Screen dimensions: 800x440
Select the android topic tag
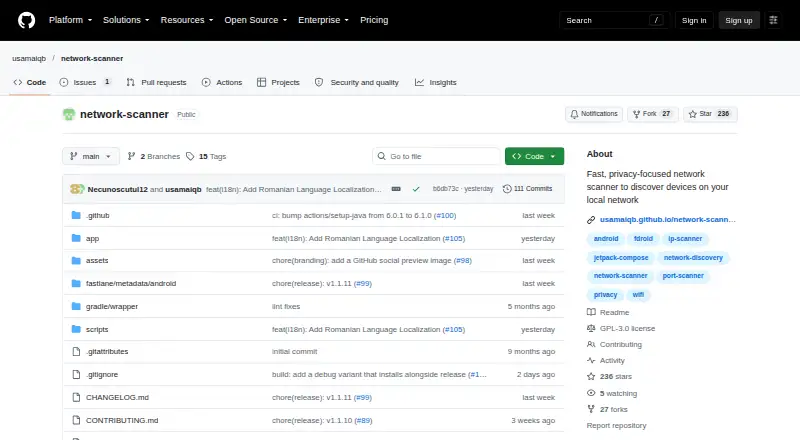606,239
